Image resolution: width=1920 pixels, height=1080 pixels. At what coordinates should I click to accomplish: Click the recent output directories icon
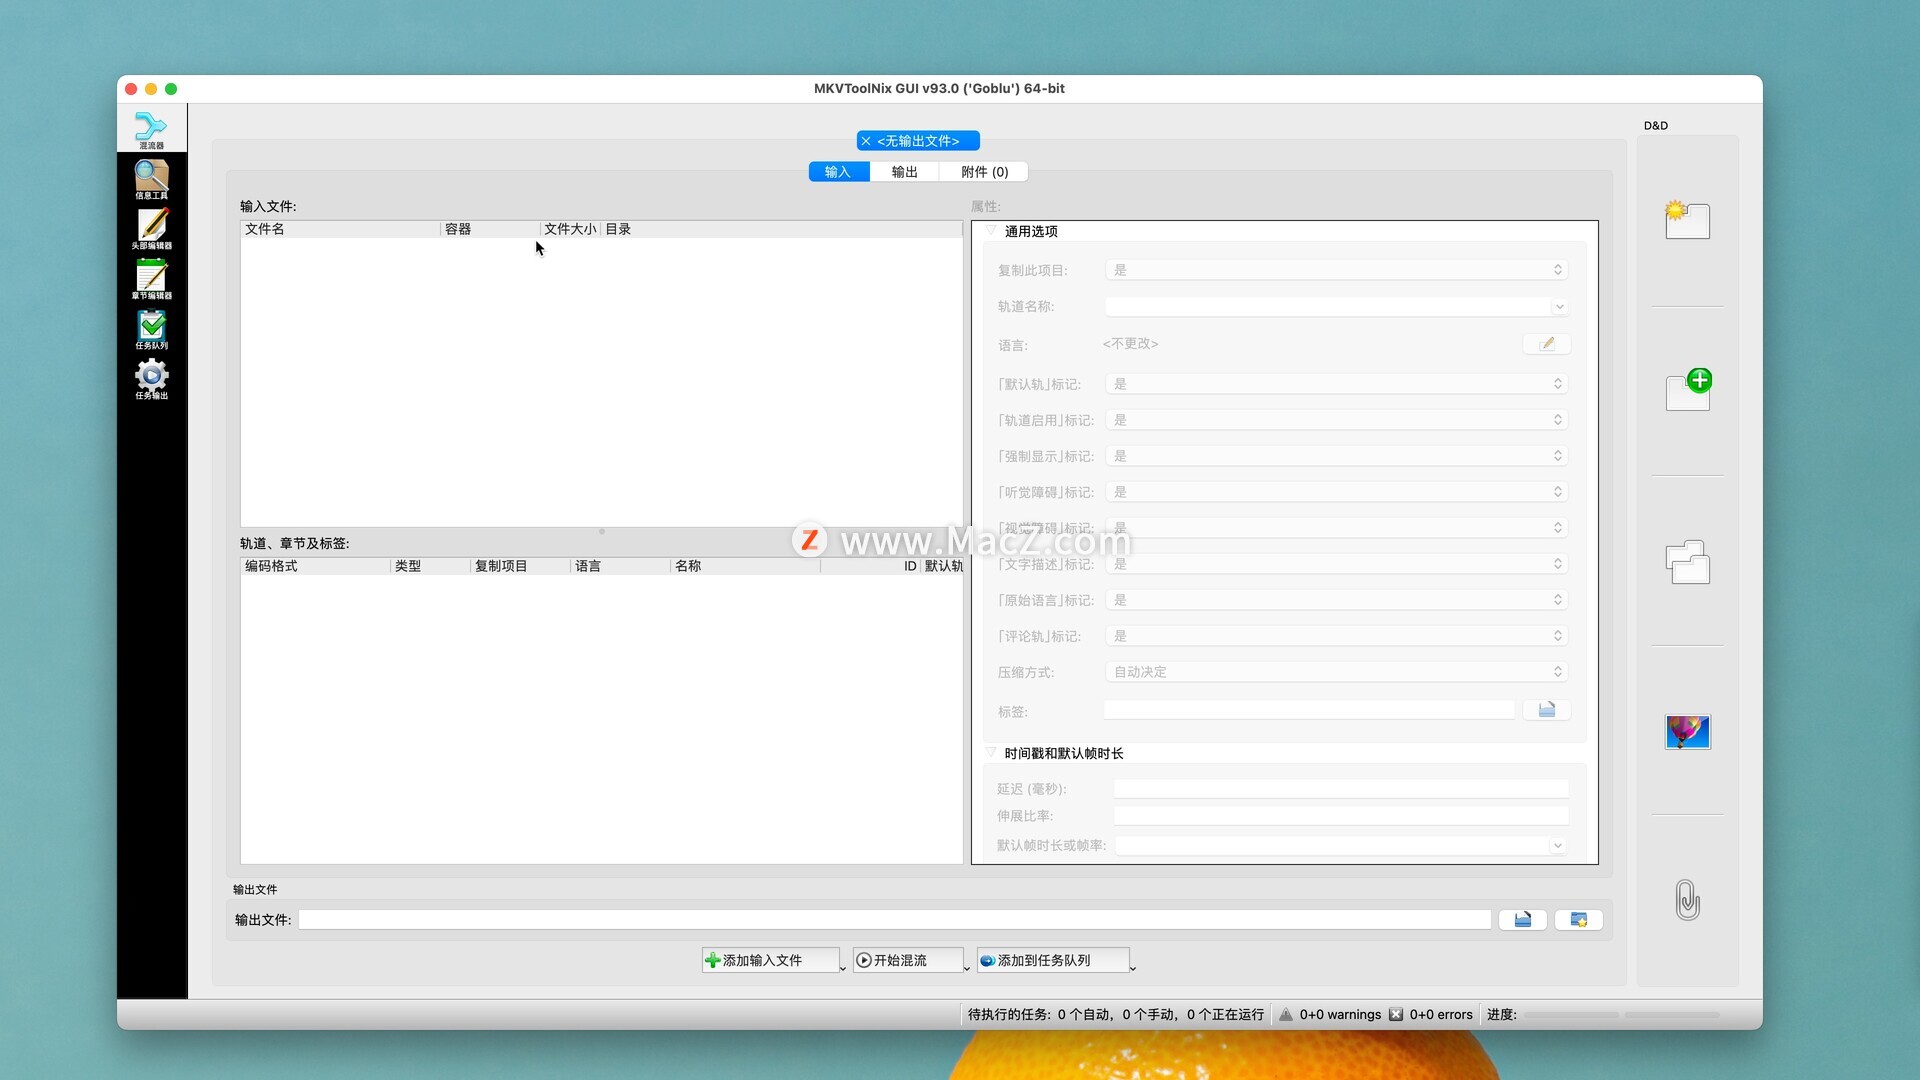[x=1578, y=920]
